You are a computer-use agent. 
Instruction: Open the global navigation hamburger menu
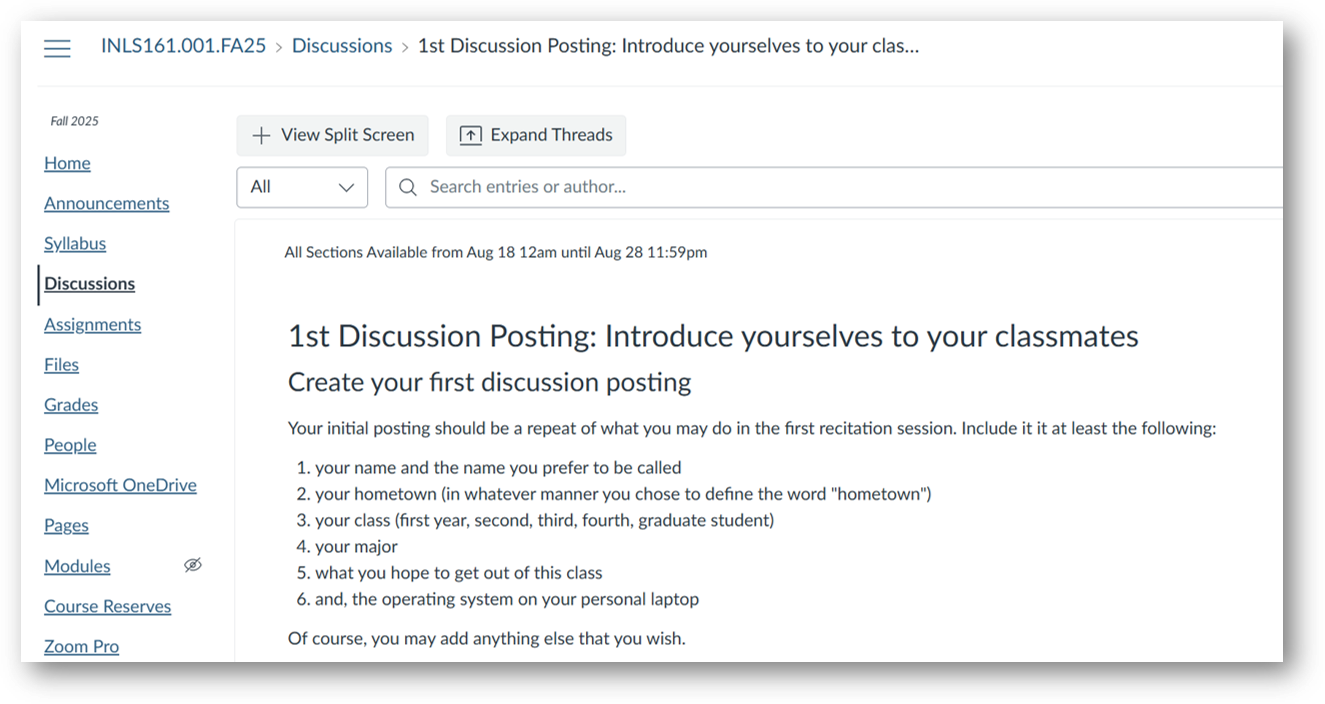(x=57, y=47)
